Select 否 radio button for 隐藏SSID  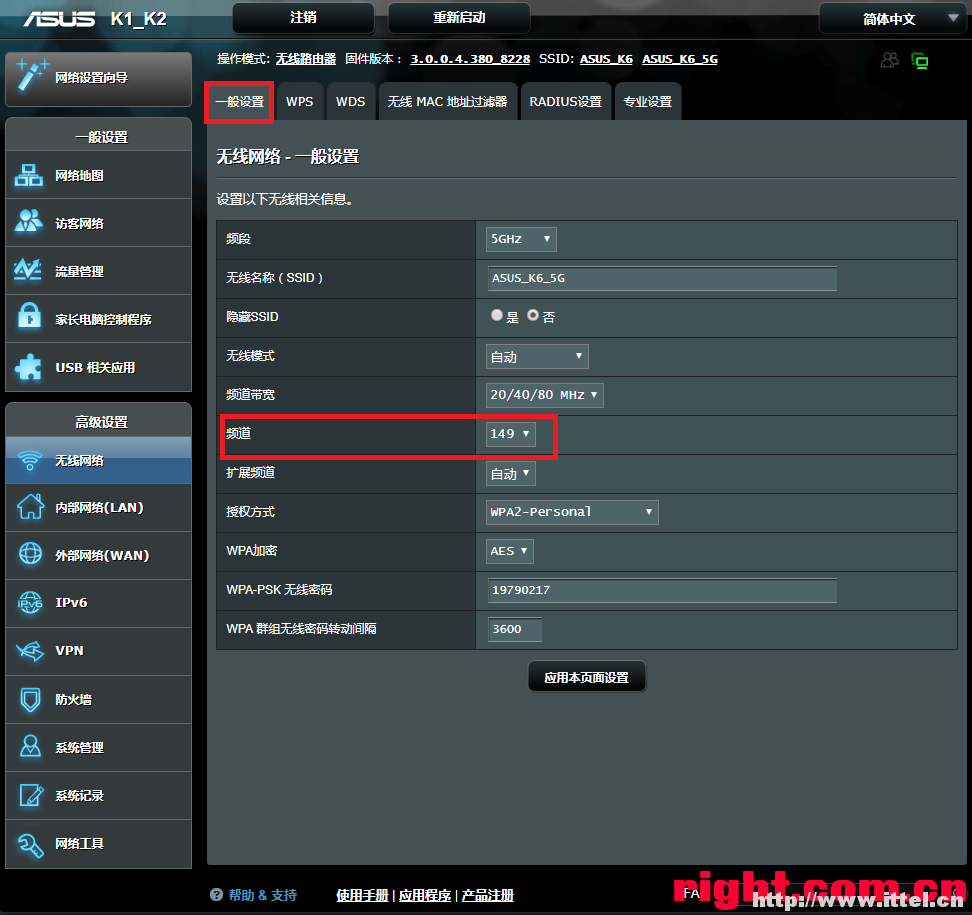coord(533,315)
